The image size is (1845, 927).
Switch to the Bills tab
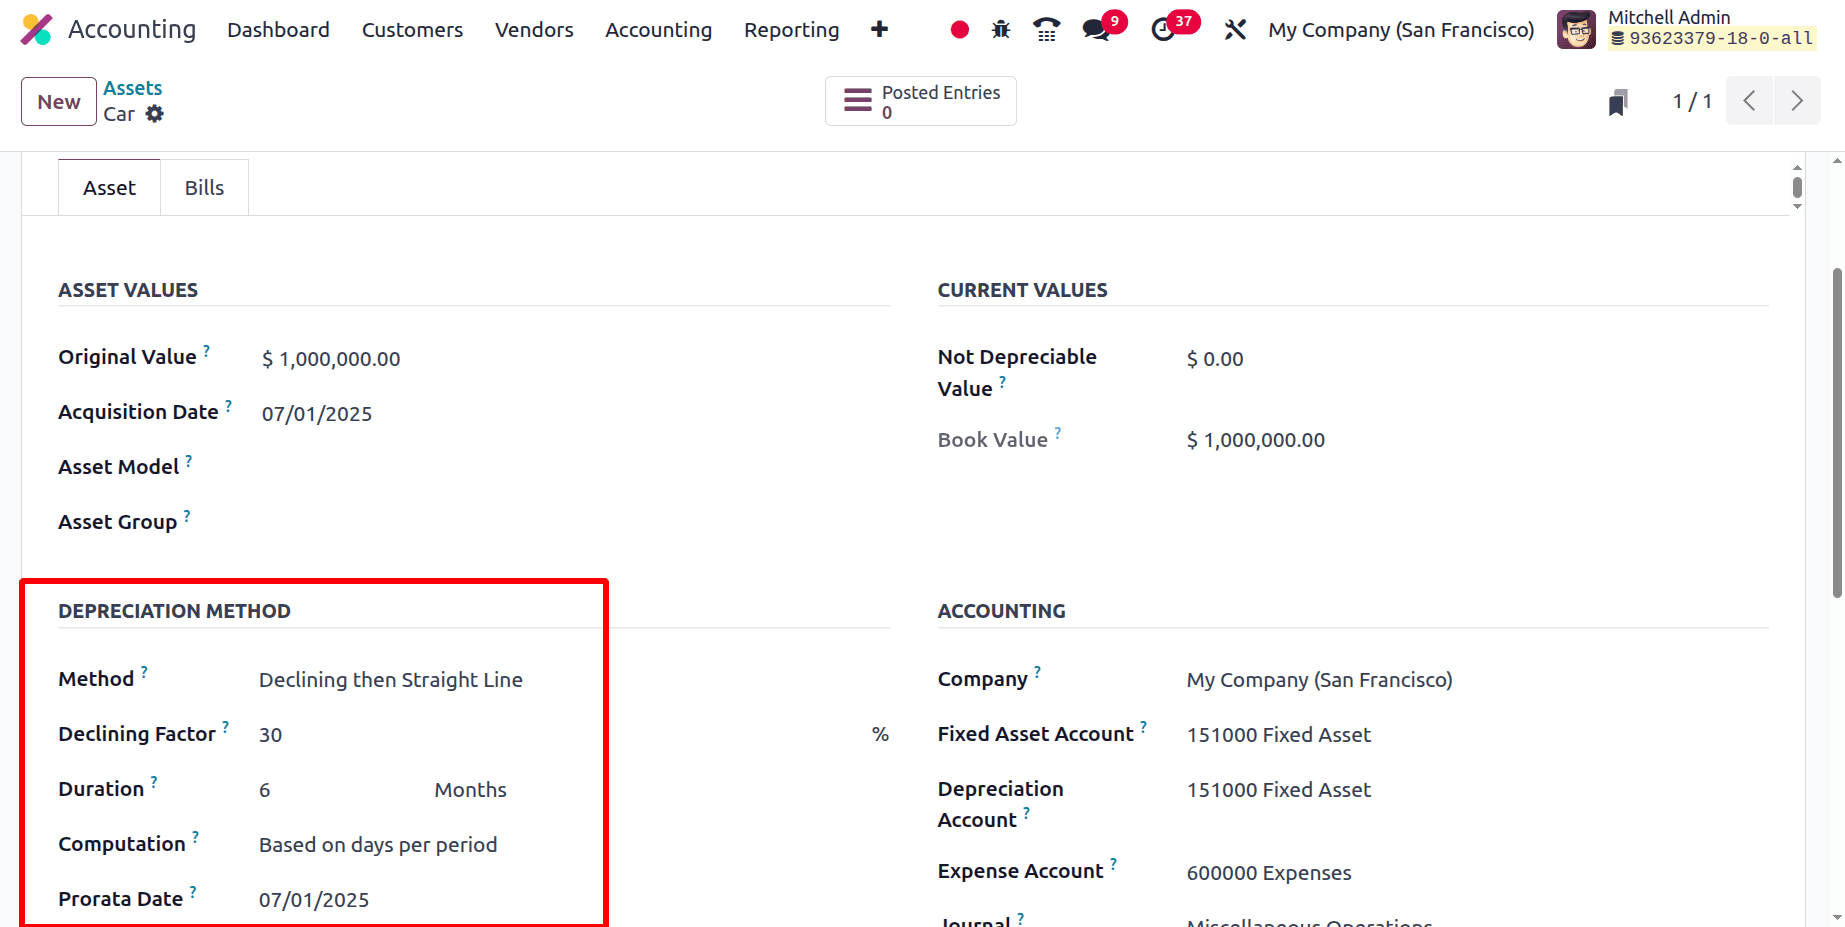pyautogui.click(x=204, y=187)
